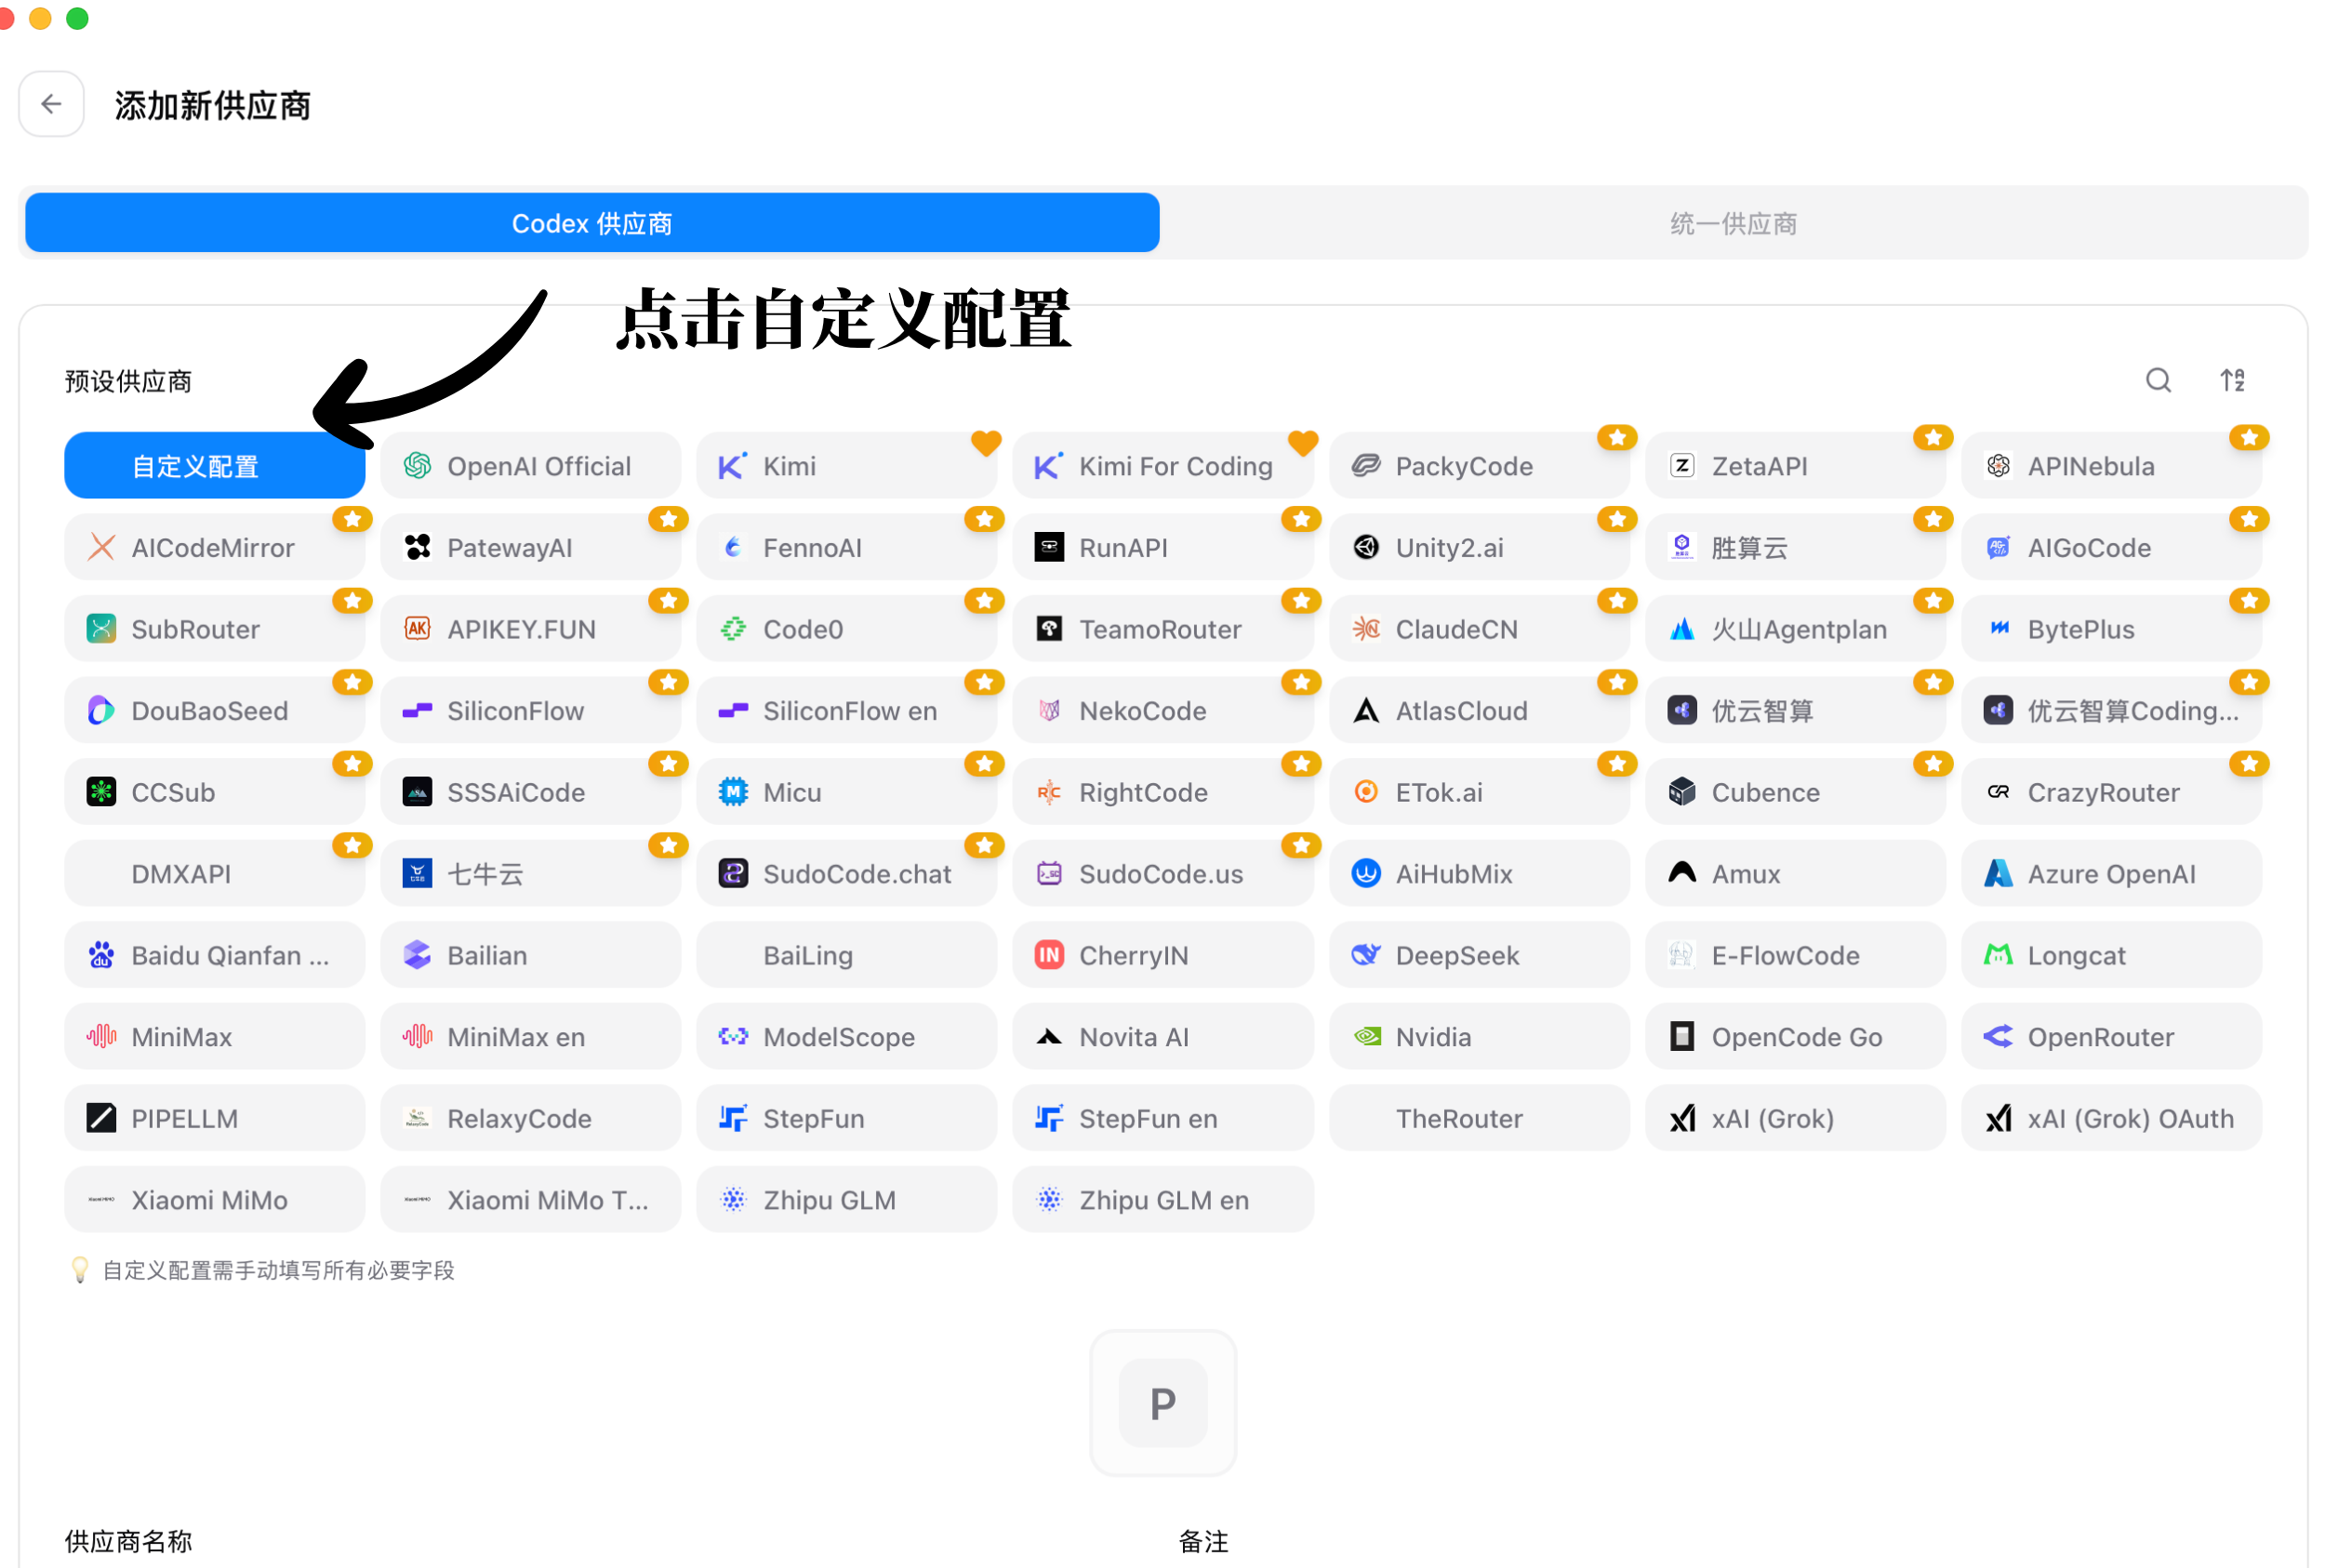Choose the 火山Agentplan preset
Screen dimensions: 2325x1568
point(1795,629)
